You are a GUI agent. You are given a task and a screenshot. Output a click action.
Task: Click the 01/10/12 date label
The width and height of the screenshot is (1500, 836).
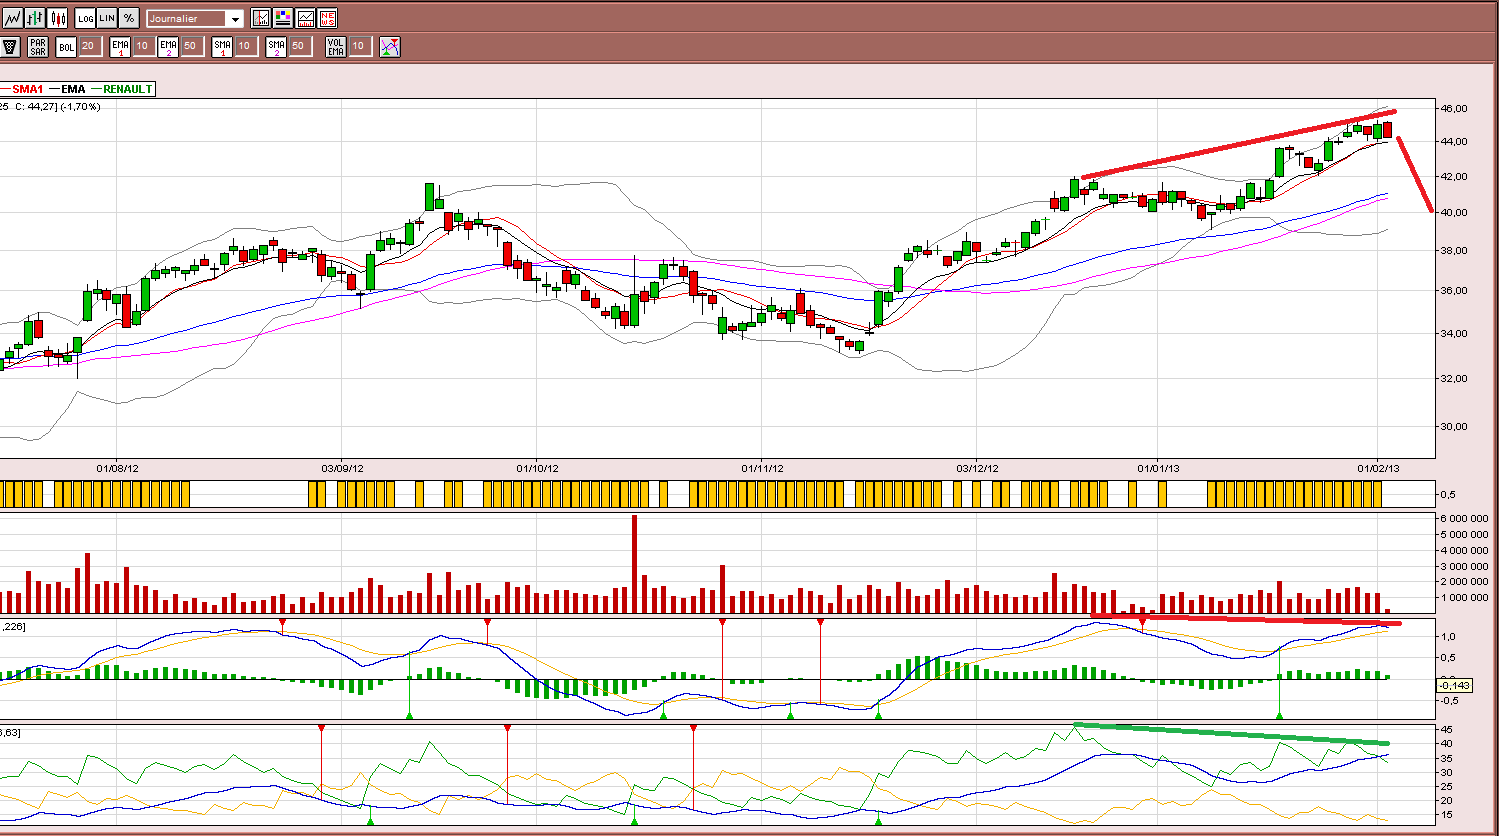tap(537, 467)
